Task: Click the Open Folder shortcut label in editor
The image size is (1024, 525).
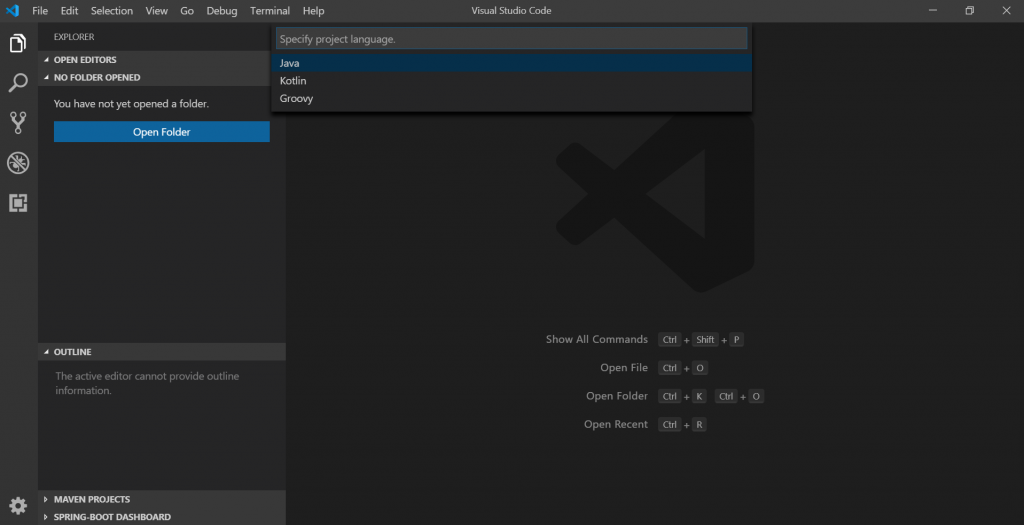Action: click(616, 396)
